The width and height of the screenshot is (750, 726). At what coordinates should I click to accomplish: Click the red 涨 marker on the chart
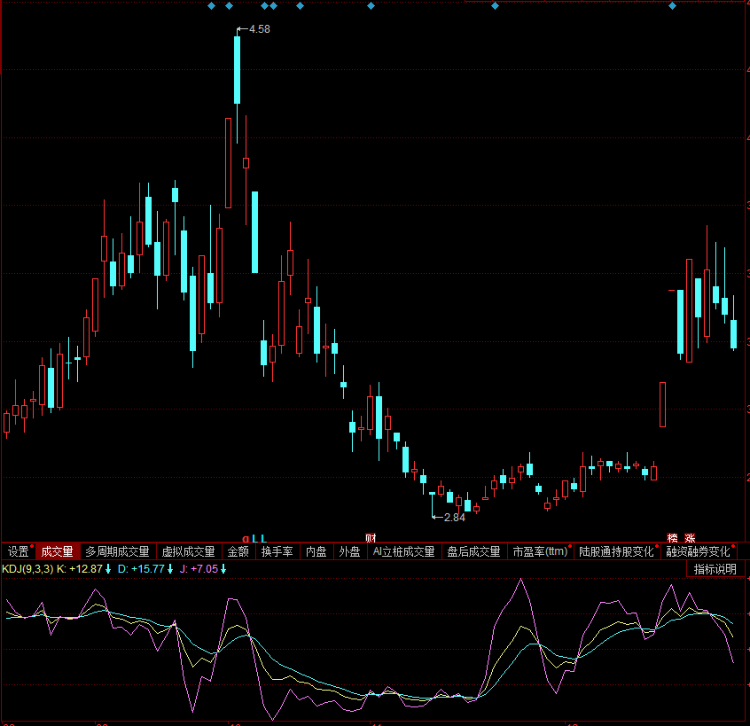(x=690, y=537)
